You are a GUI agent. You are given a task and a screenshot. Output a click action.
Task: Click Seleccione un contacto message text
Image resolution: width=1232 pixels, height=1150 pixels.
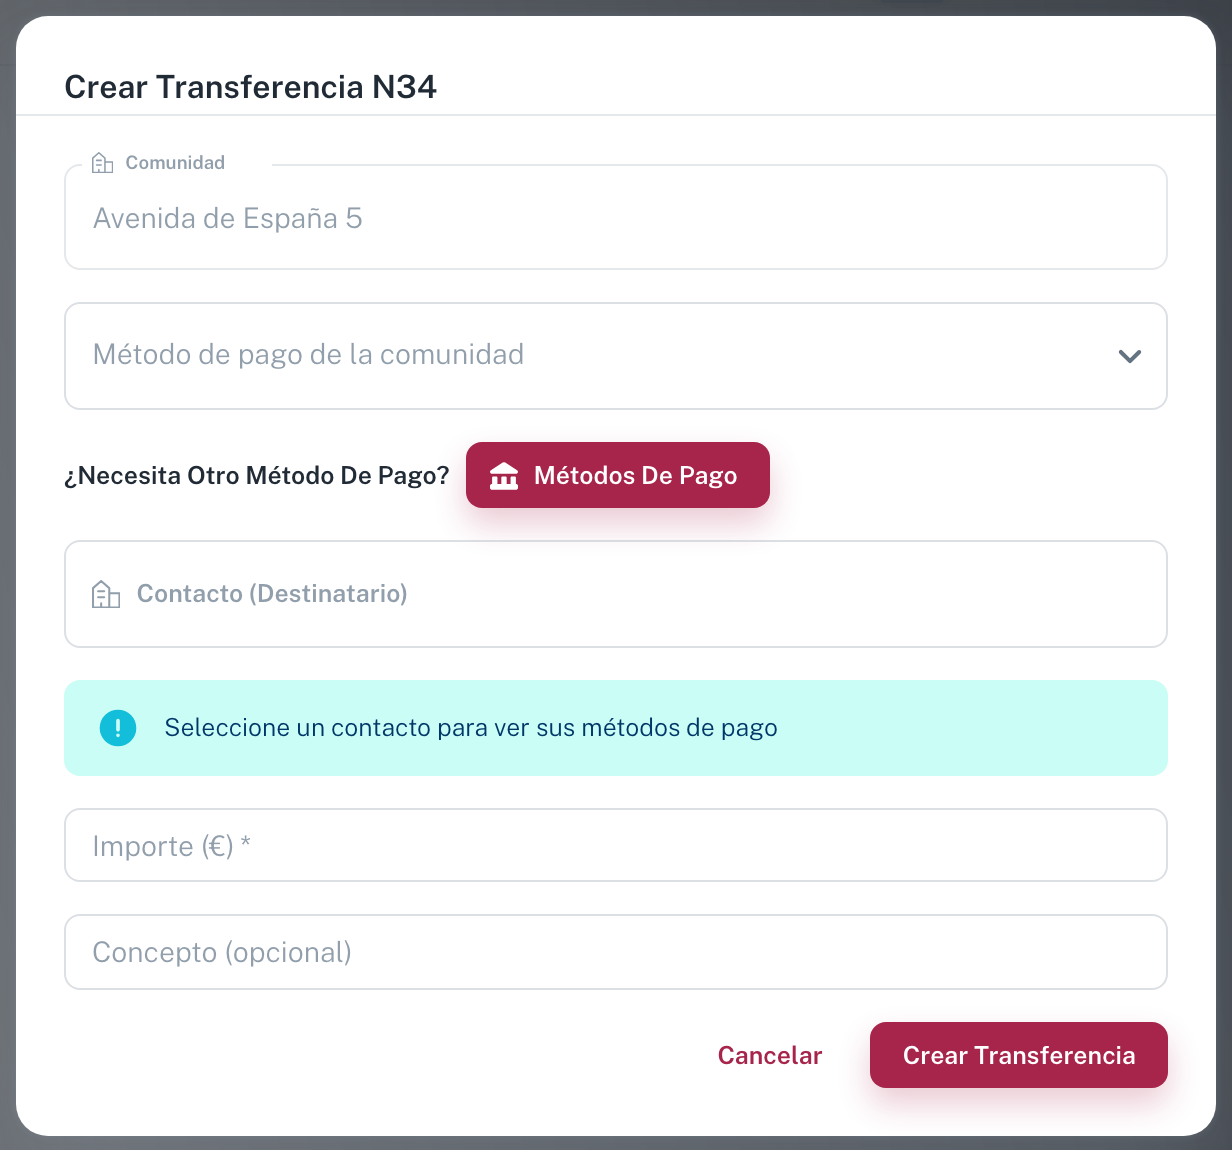(471, 728)
